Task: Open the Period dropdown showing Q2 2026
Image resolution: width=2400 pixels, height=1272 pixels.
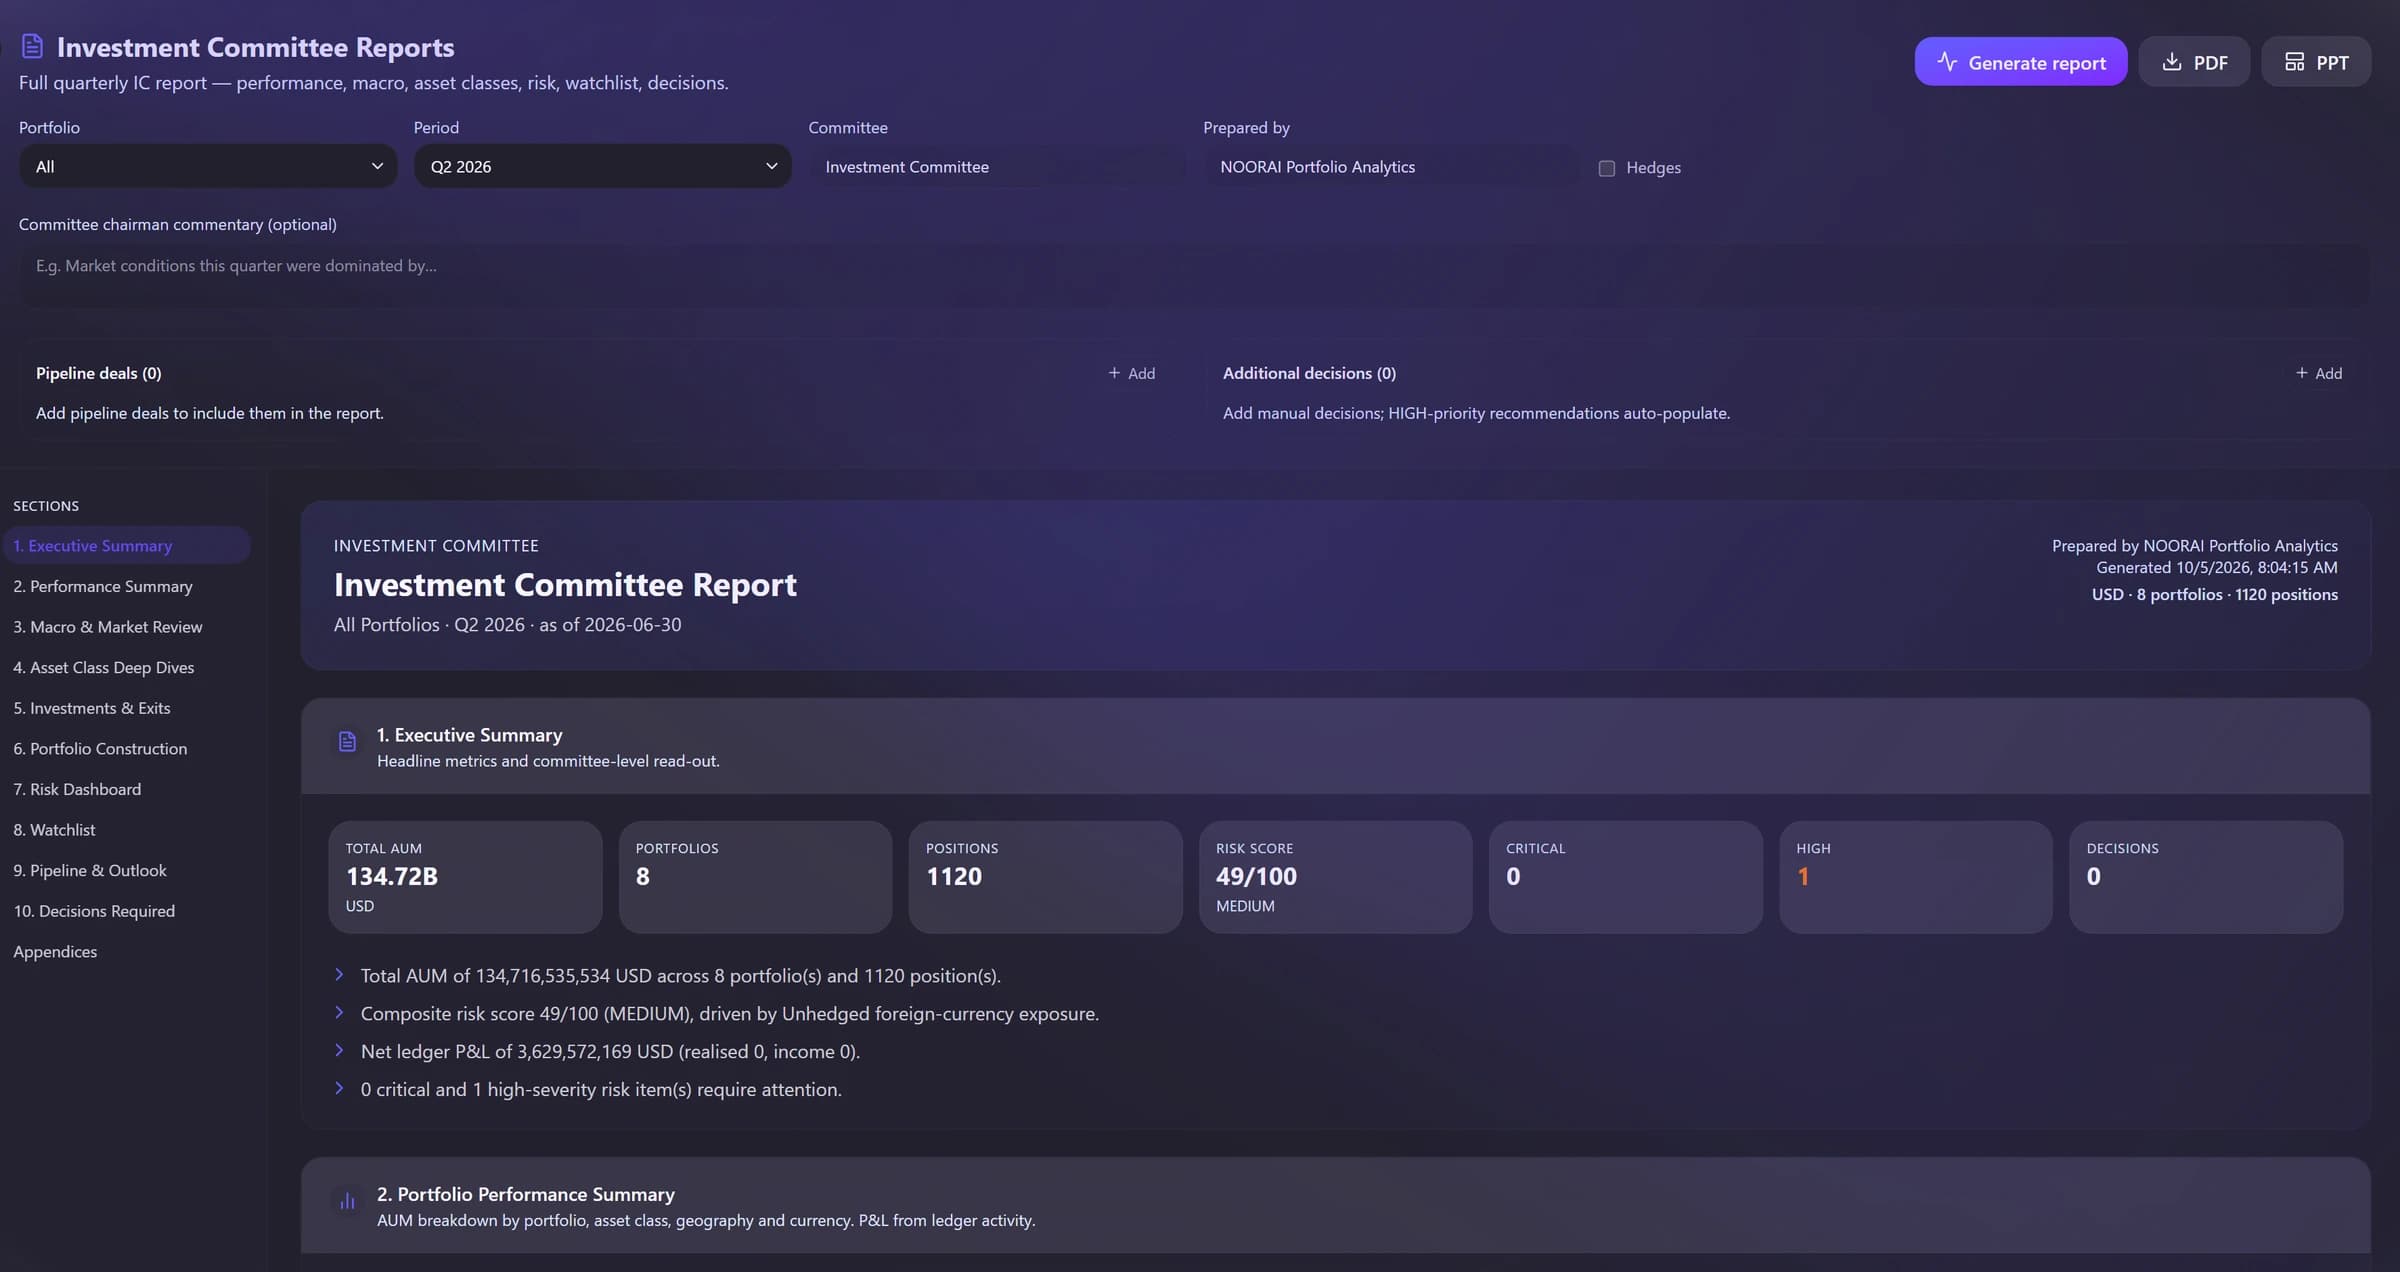Action: tap(602, 166)
